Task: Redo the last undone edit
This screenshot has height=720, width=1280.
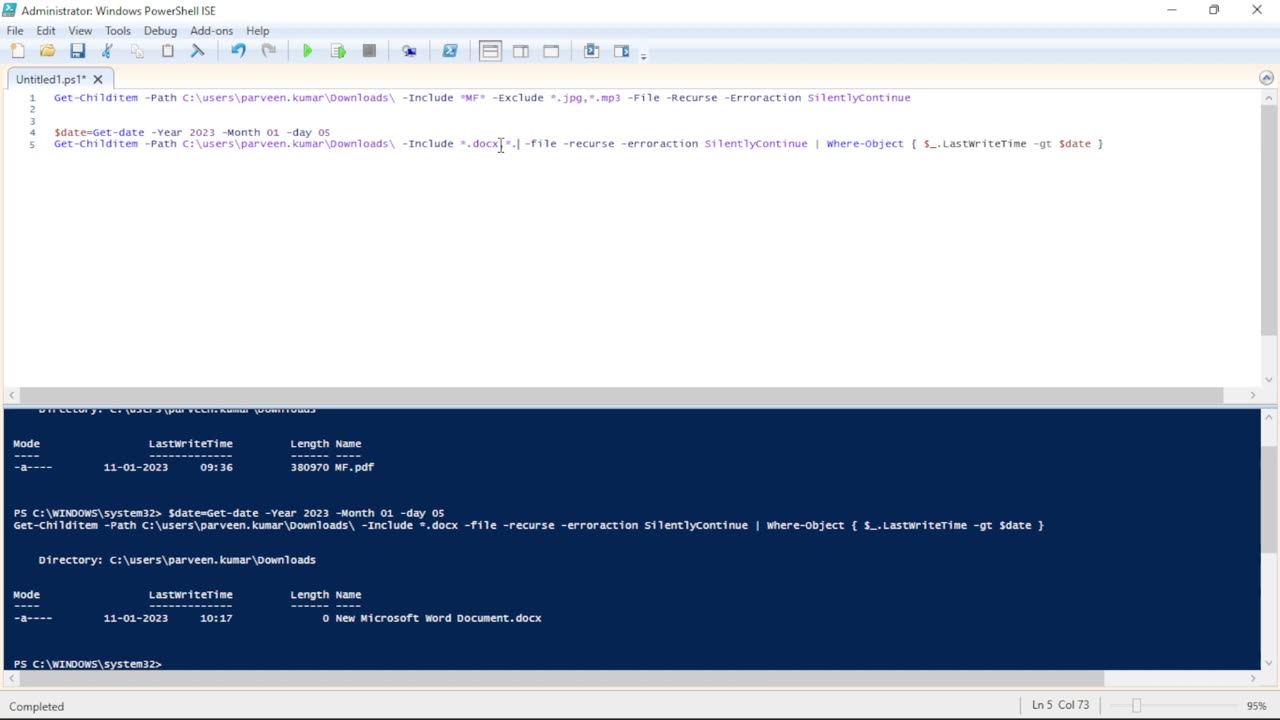Action: [268, 51]
